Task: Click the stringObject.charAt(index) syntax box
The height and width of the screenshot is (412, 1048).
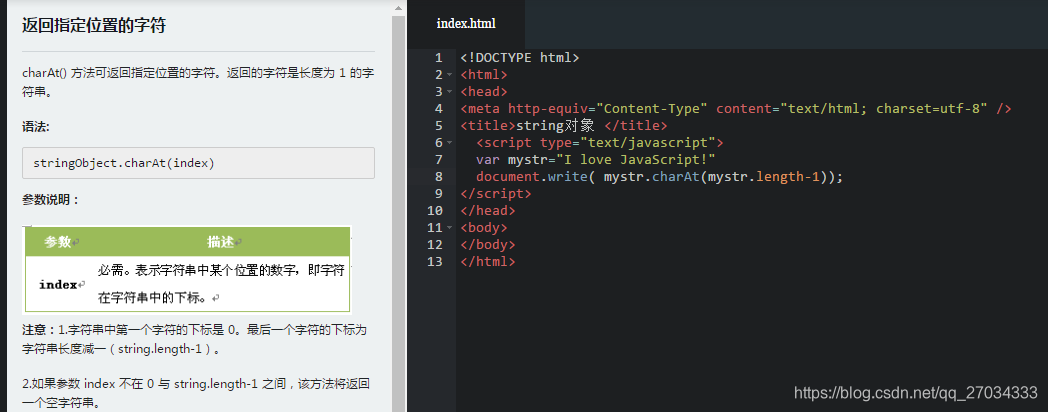Action: [x=198, y=163]
